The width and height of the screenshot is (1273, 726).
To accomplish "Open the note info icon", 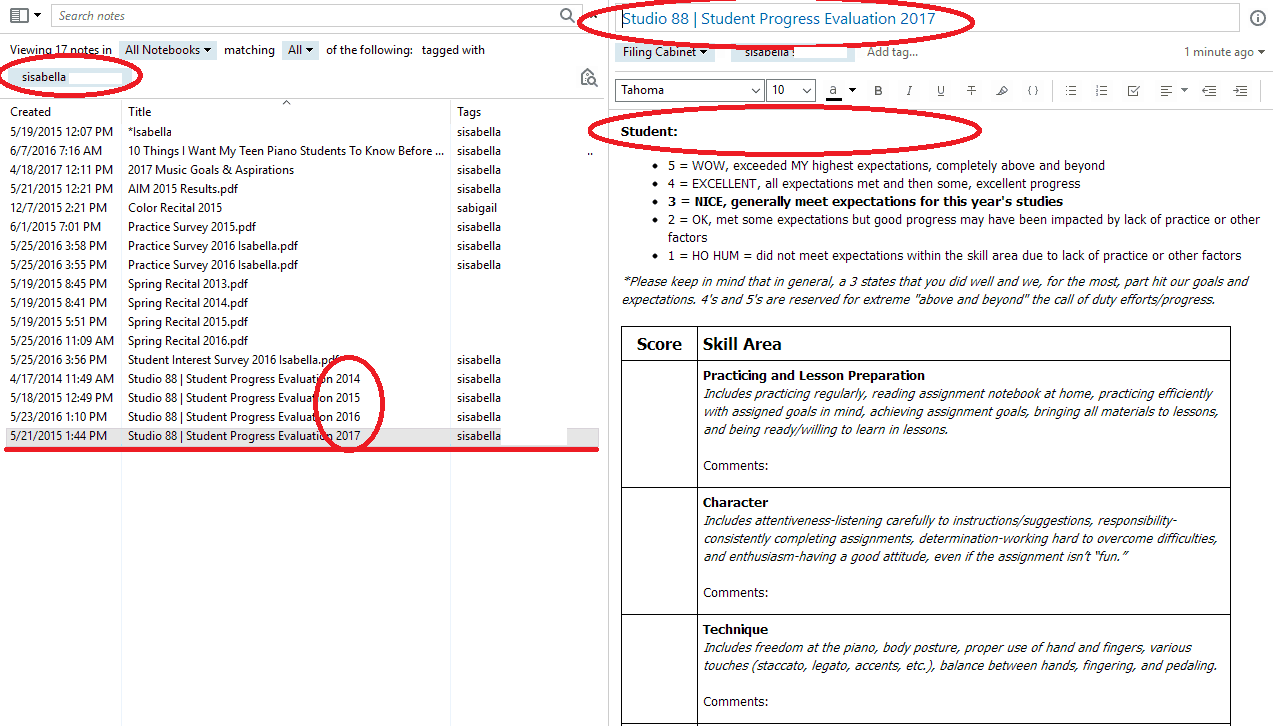I will [x=1258, y=18].
